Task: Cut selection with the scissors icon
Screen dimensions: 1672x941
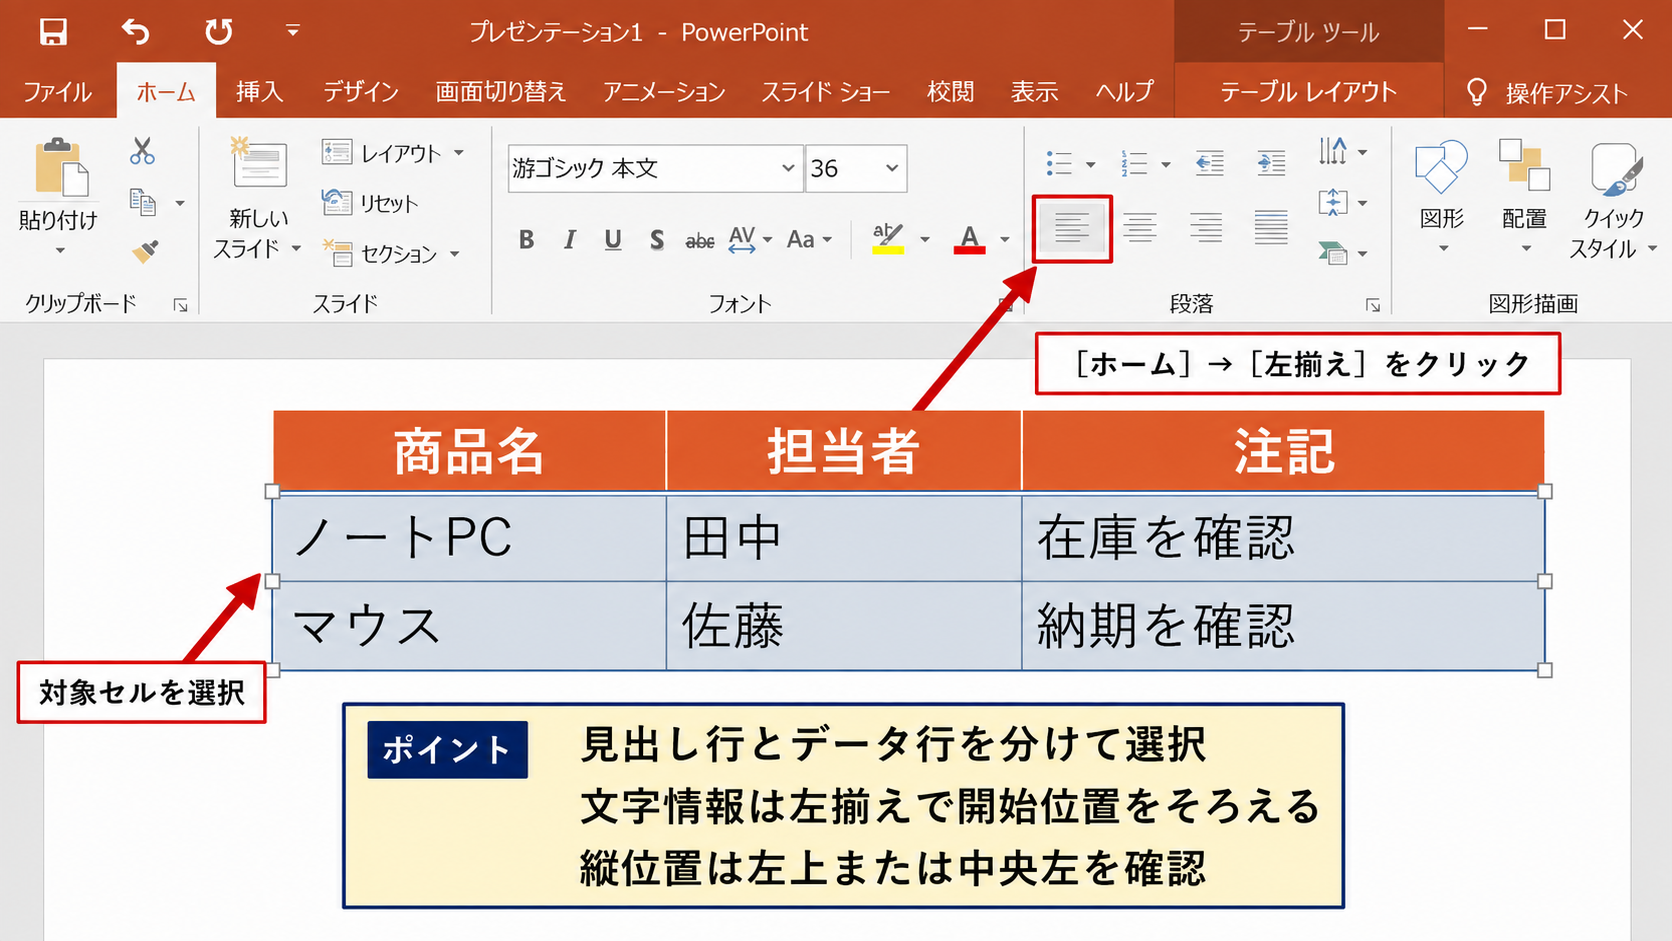Action: (x=142, y=151)
